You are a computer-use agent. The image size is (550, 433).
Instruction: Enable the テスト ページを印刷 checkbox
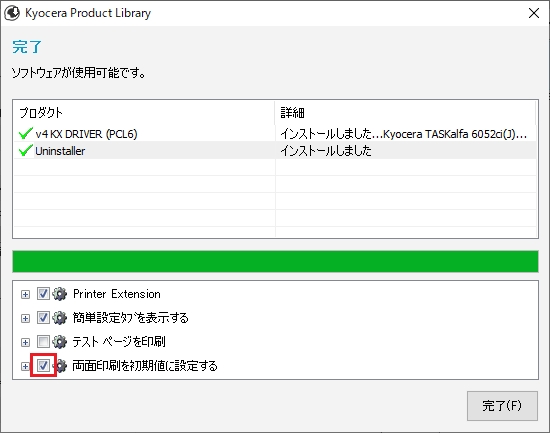(x=43, y=341)
